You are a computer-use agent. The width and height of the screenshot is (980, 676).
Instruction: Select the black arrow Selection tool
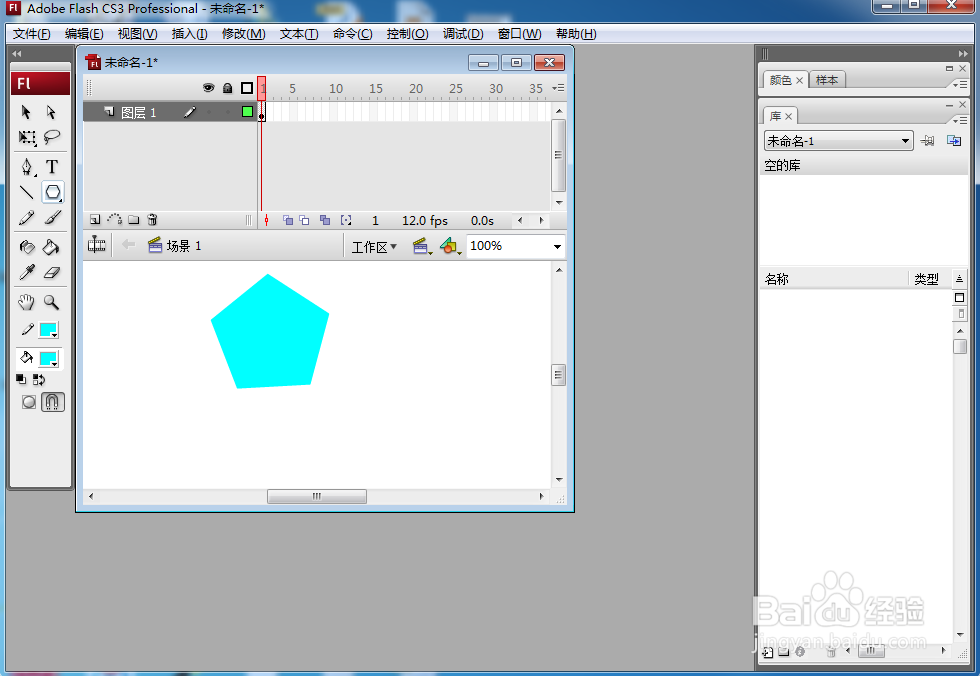(26, 112)
